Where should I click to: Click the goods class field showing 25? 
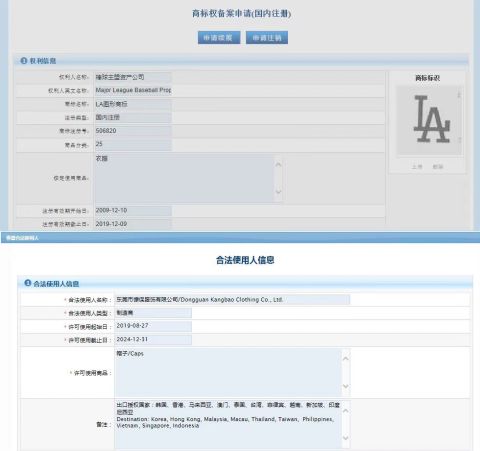133,144
